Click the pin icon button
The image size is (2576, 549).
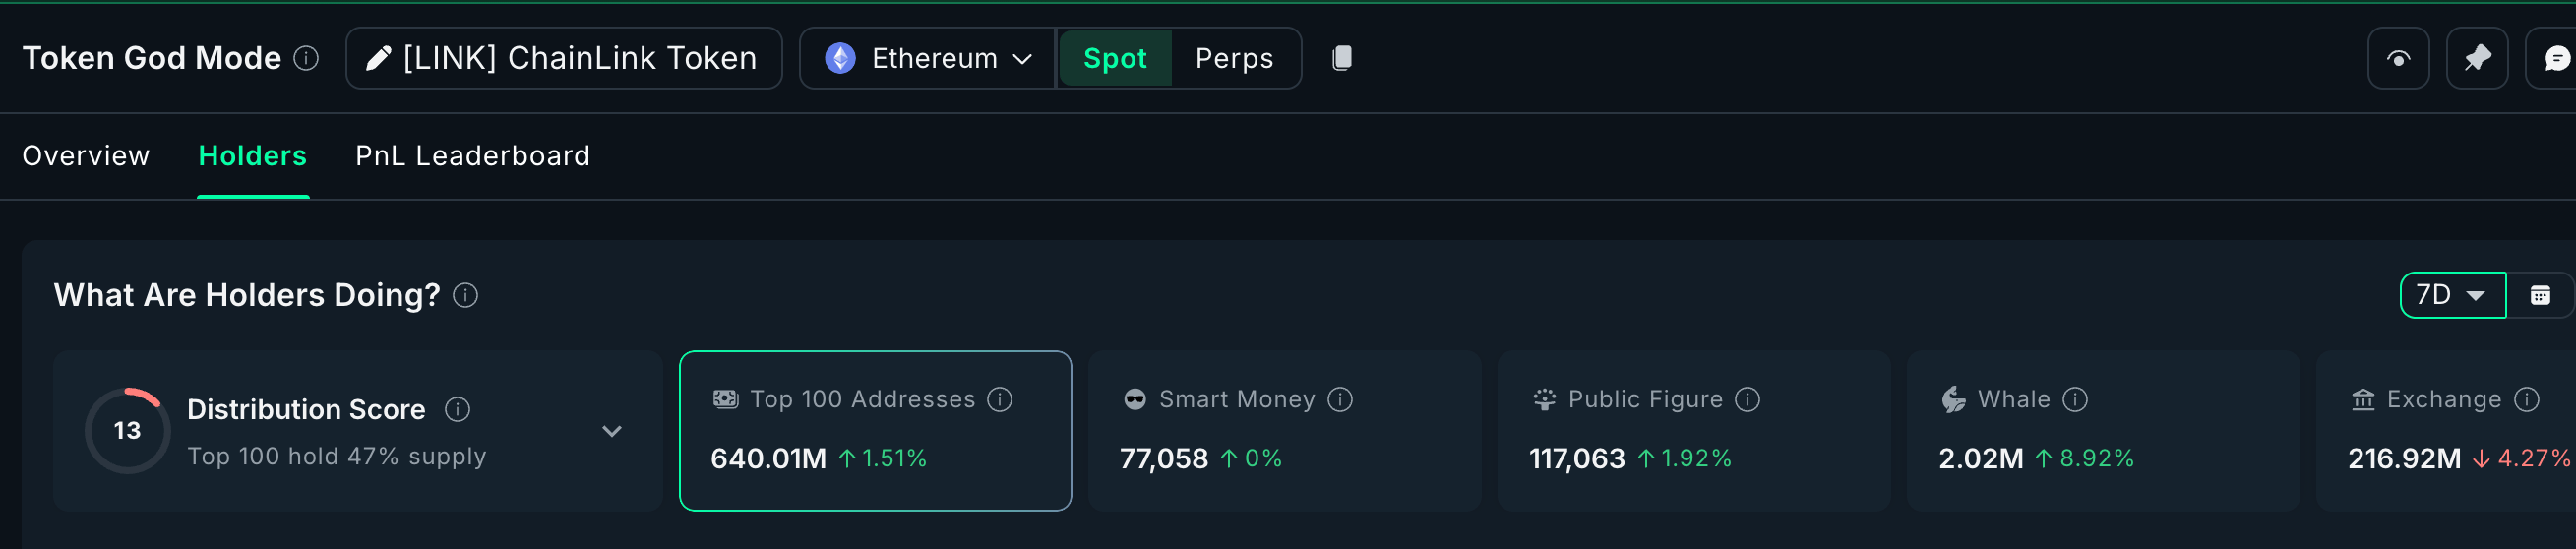coord(2476,58)
